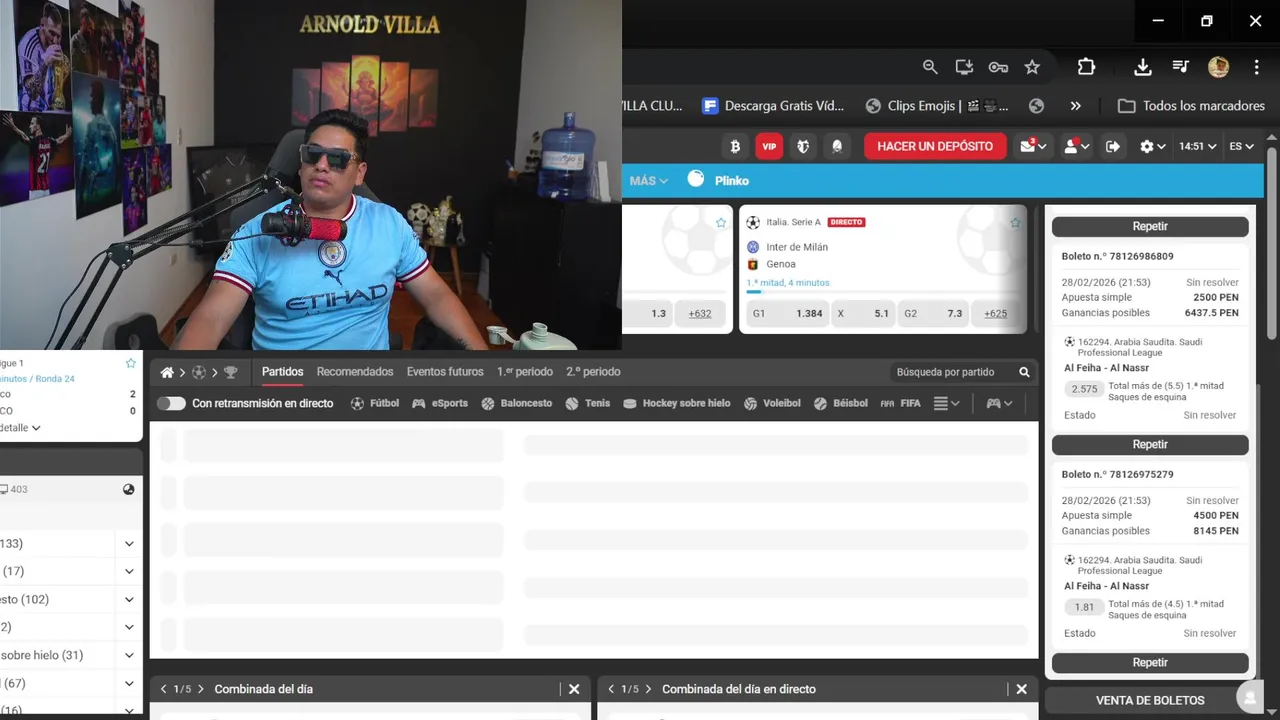Click Repetir below ticket 78126975279
Screen dimensions: 1280x720
[x=1150, y=662]
